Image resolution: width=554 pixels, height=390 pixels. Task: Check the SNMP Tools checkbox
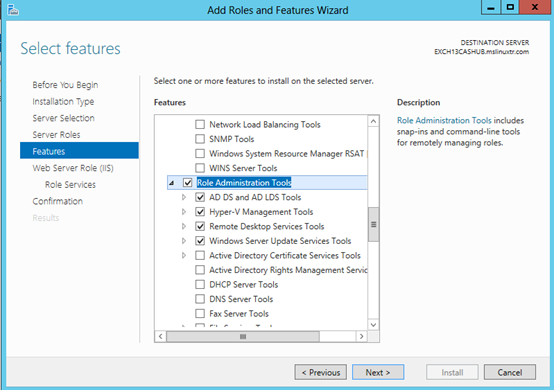point(200,139)
